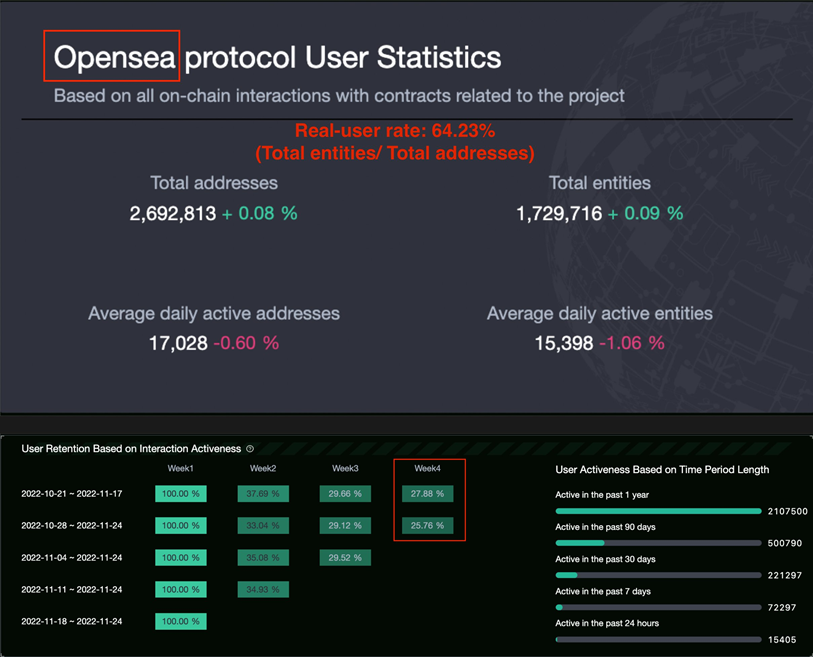Screen dimensions: 813x657
Task: Click the Week4 column header
Action: click(427, 468)
